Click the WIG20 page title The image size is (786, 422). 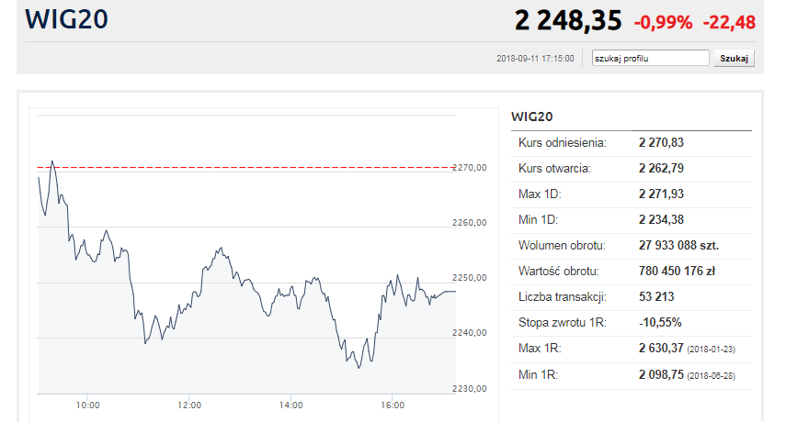pyautogui.click(x=67, y=20)
